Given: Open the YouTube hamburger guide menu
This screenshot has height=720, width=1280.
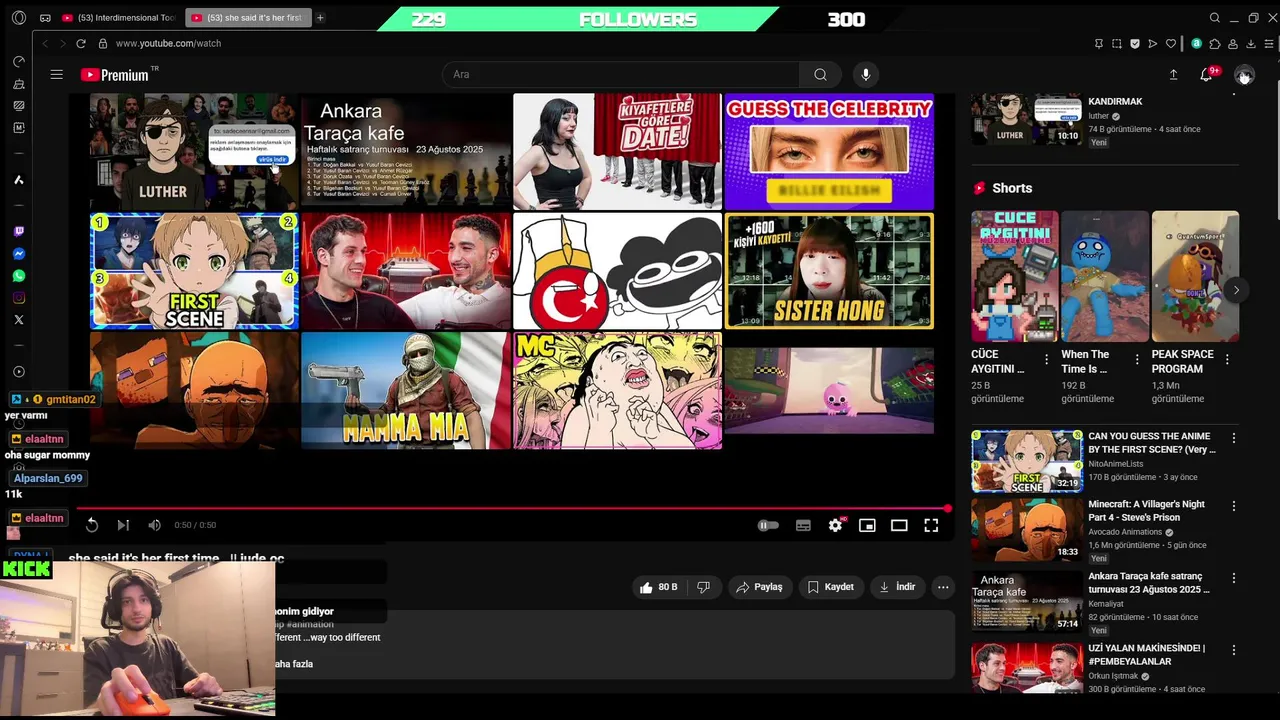Looking at the screenshot, I should point(57,75).
